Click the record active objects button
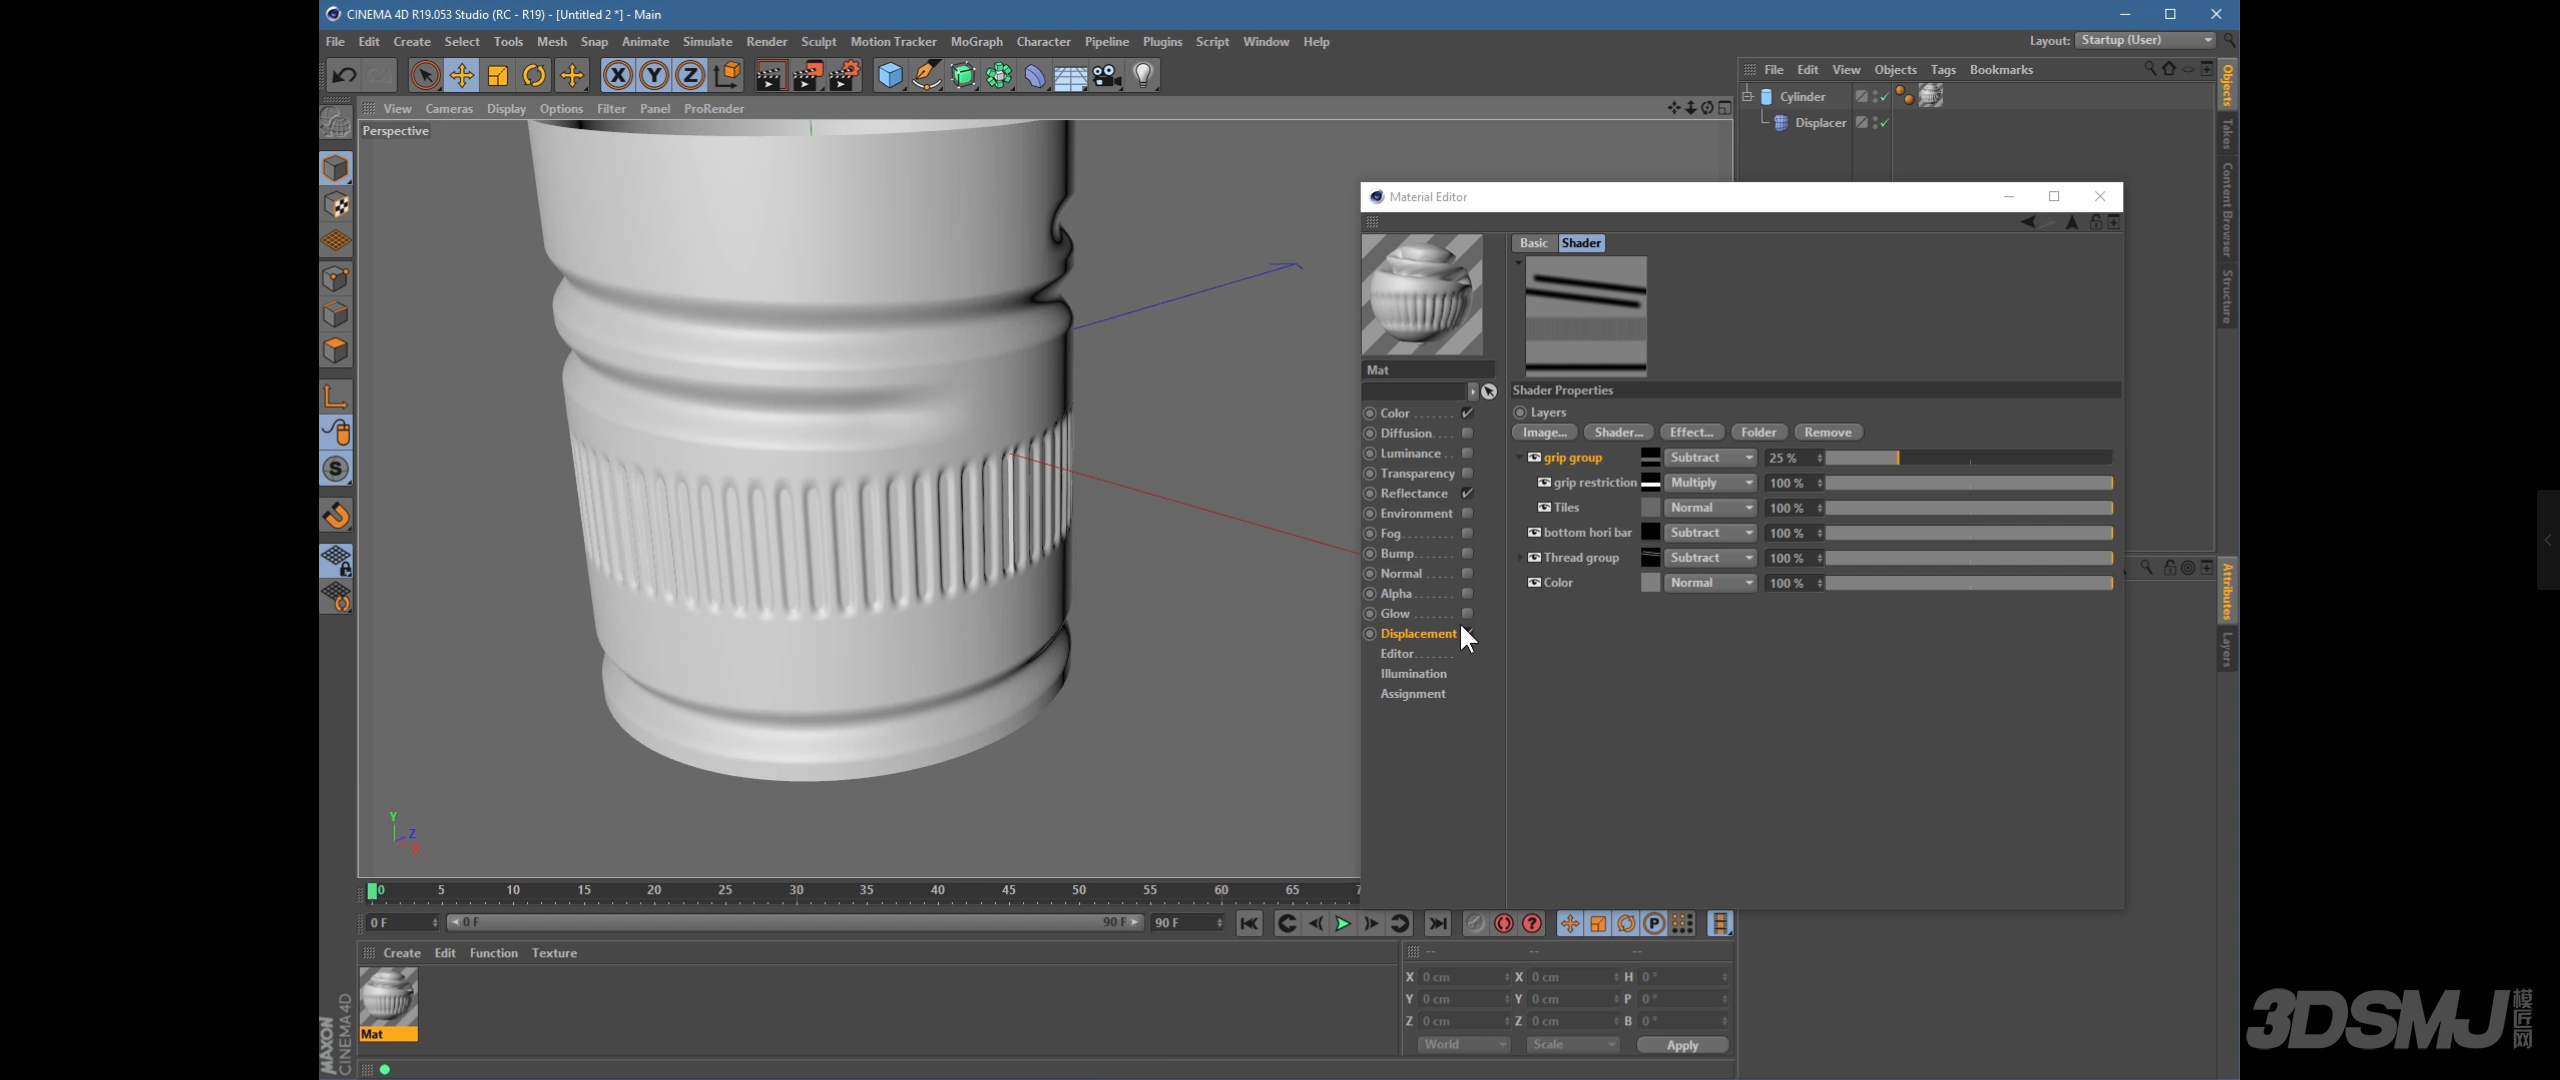Screen dimensions: 2560x1080 tap(1476, 923)
